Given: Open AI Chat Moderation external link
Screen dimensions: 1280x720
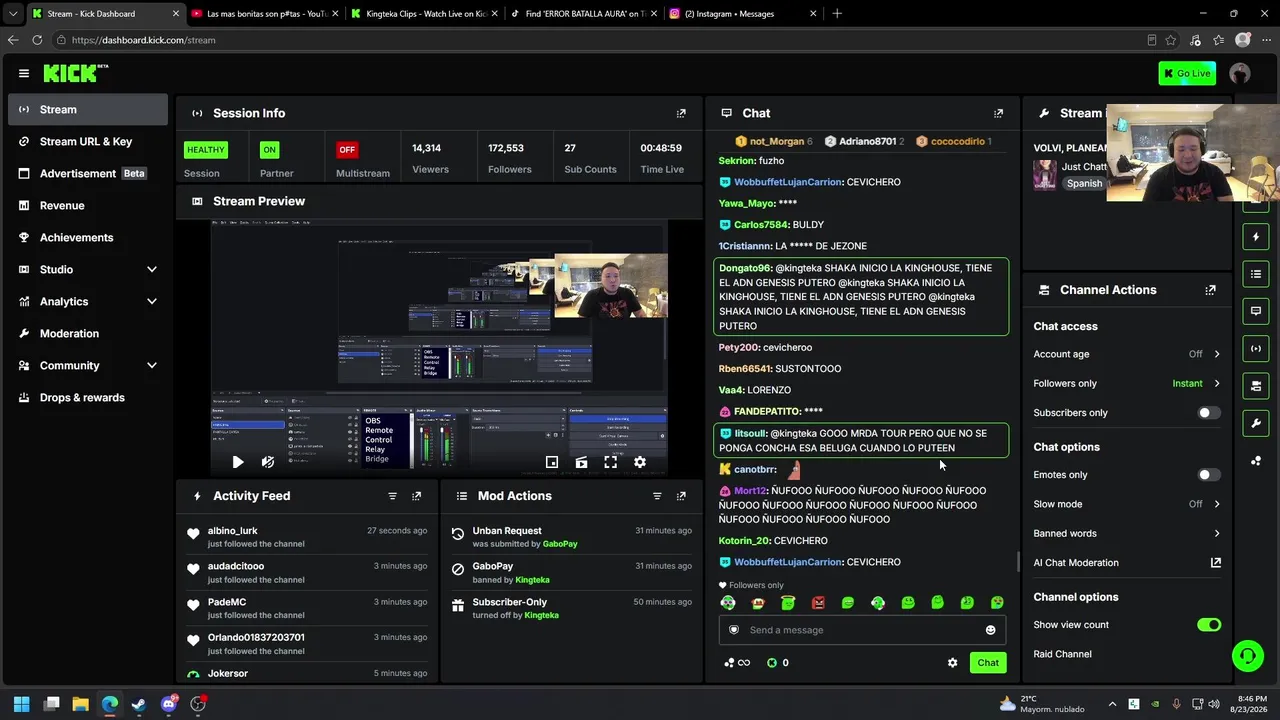Looking at the screenshot, I should coord(1216,563).
